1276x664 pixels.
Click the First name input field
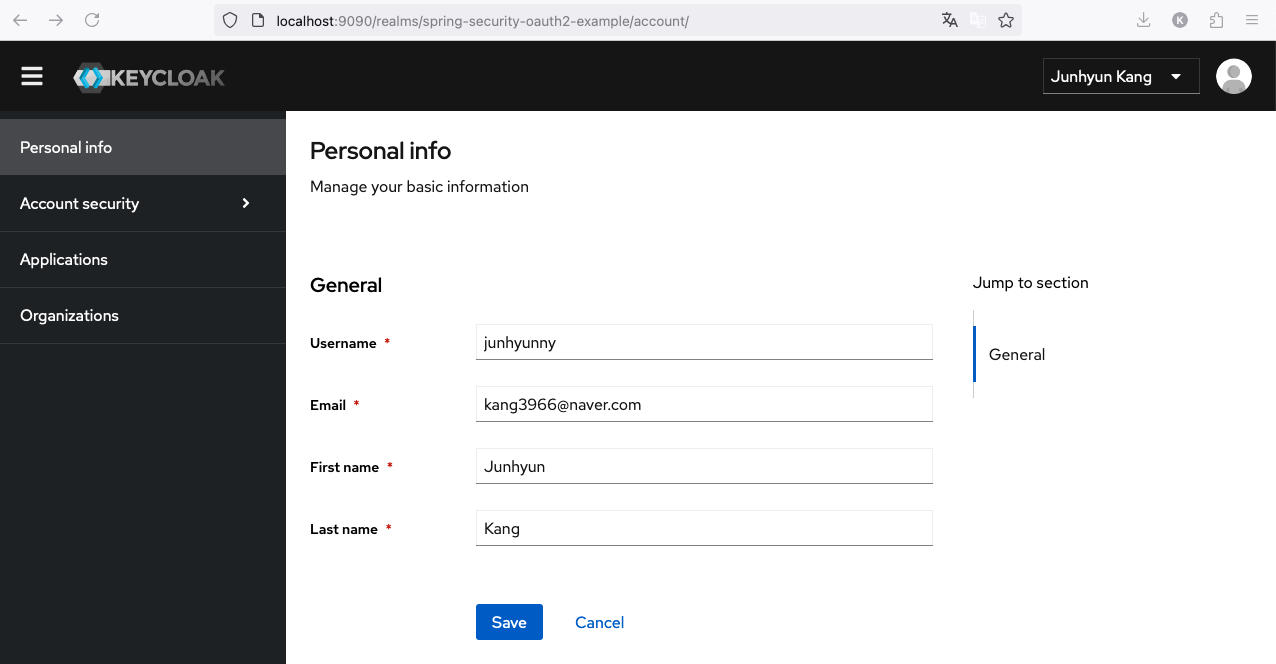click(704, 466)
